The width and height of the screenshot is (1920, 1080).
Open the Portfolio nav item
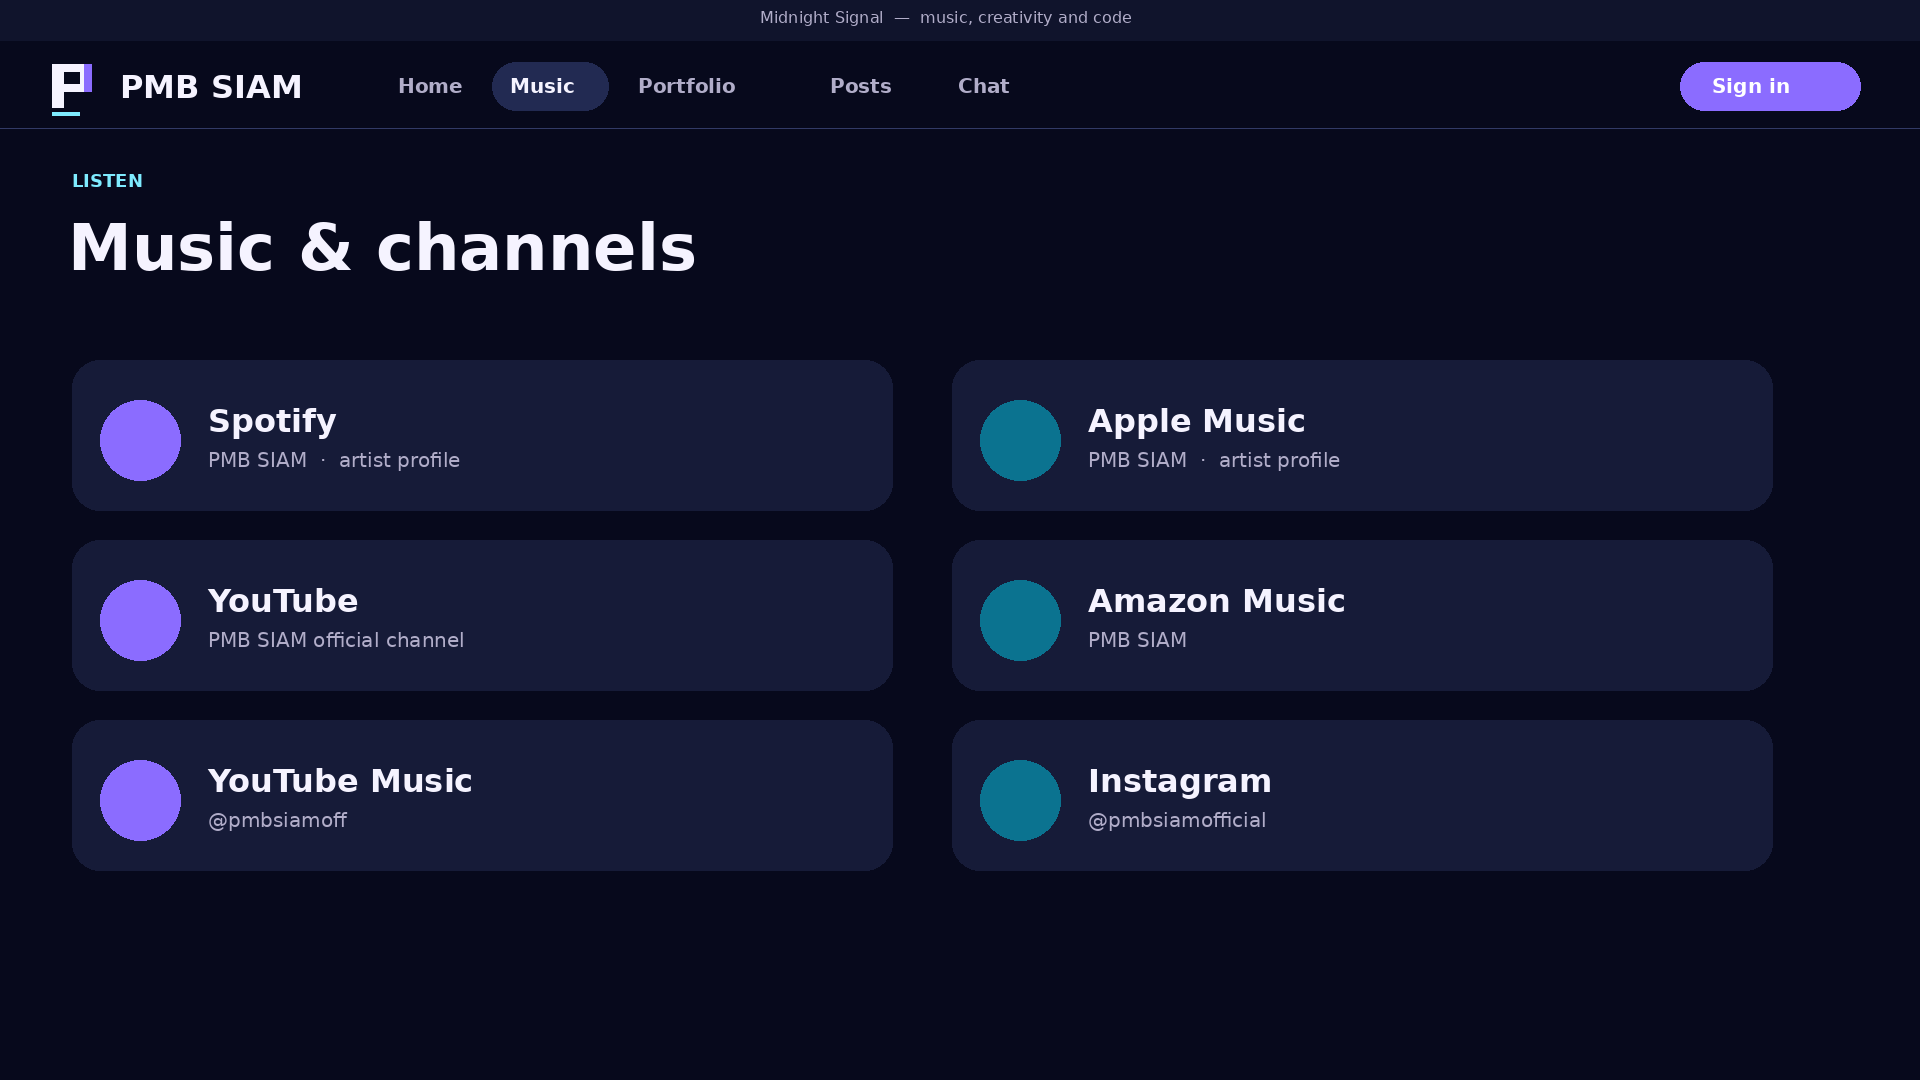pyautogui.click(x=687, y=86)
